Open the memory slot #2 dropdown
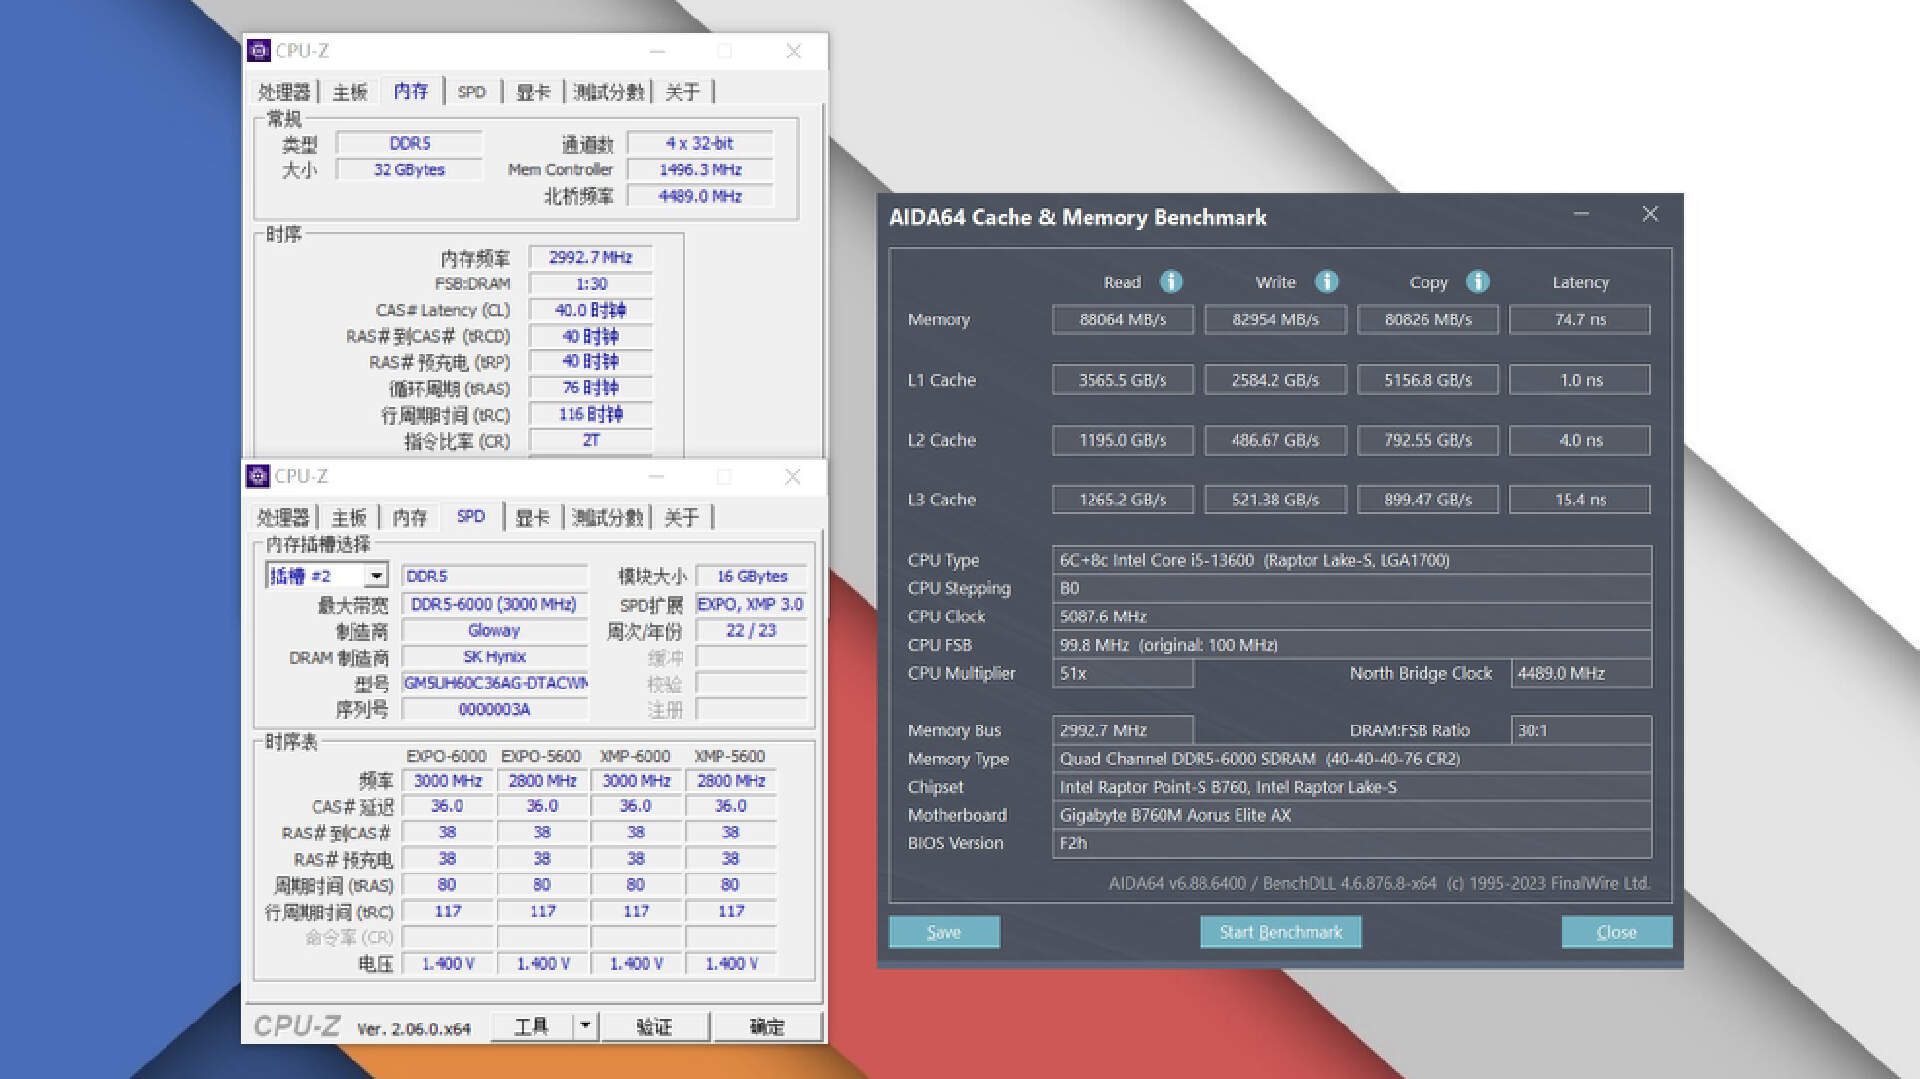1920x1079 pixels. [x=376, y=576]
